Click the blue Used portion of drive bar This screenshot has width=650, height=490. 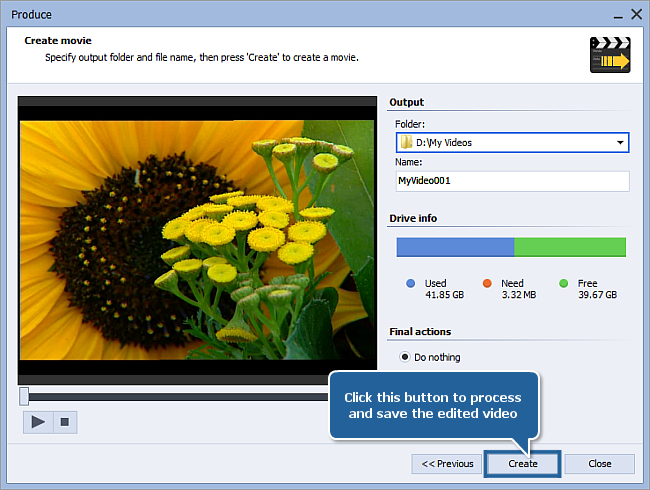click(x=455, y=247)
